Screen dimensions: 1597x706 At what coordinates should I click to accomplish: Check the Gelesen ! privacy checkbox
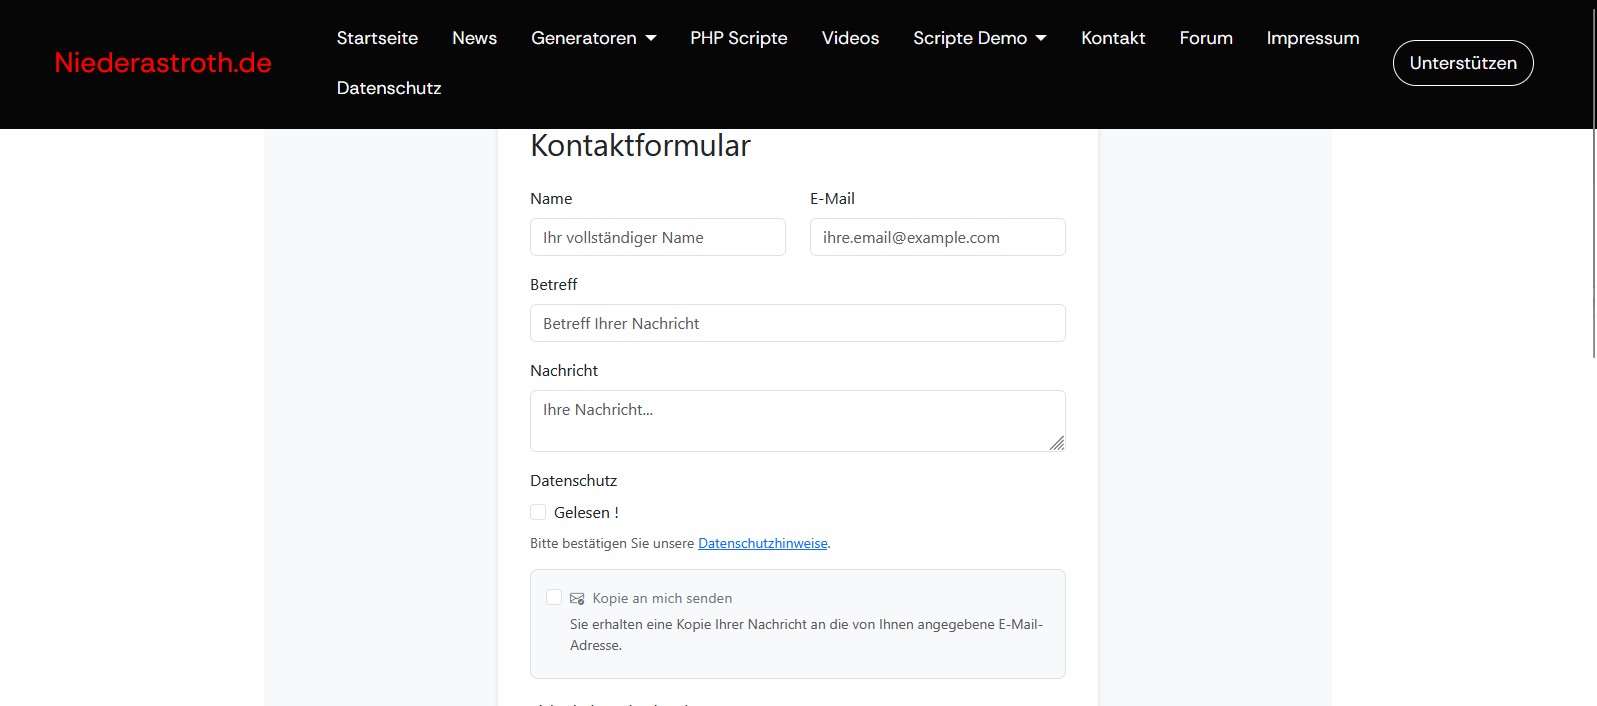[538, 512]
